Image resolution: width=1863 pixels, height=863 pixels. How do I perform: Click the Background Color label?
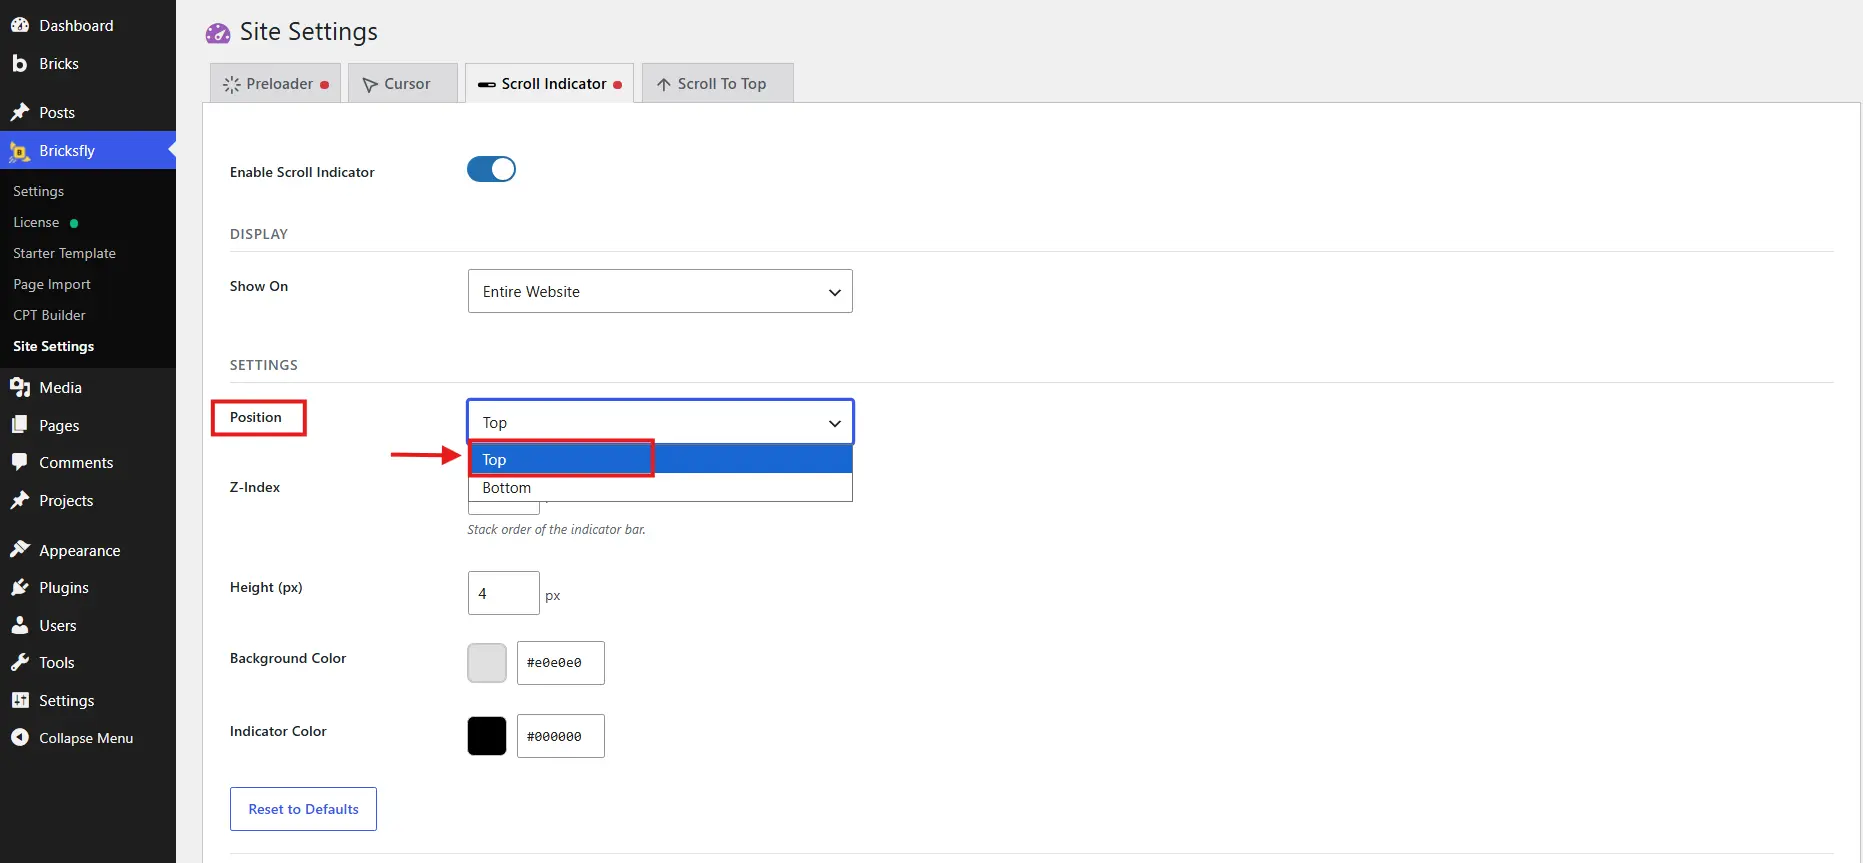pyautogui.click(x=288, y=658)
